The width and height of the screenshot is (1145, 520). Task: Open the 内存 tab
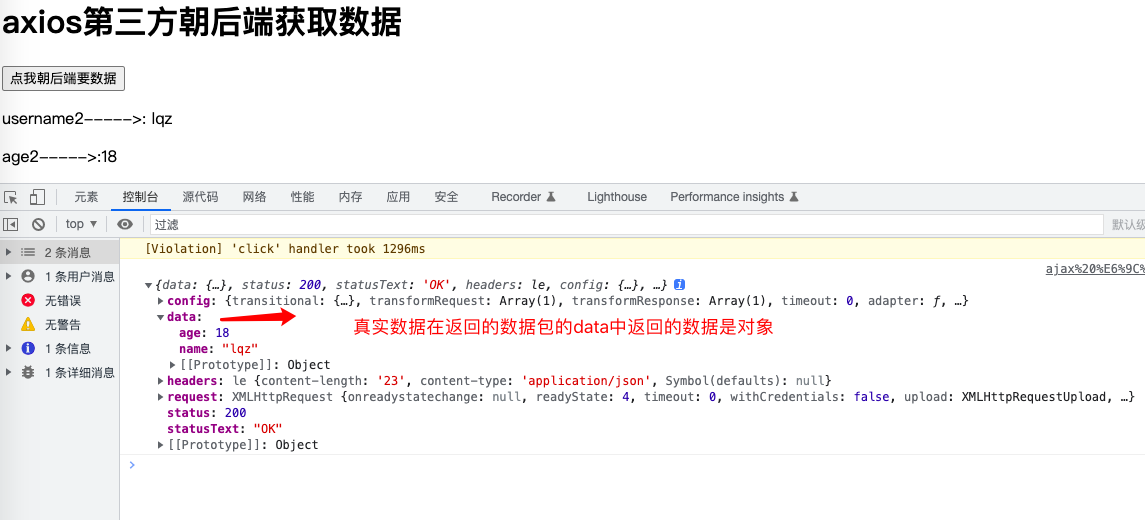click(x=351, y=197)
